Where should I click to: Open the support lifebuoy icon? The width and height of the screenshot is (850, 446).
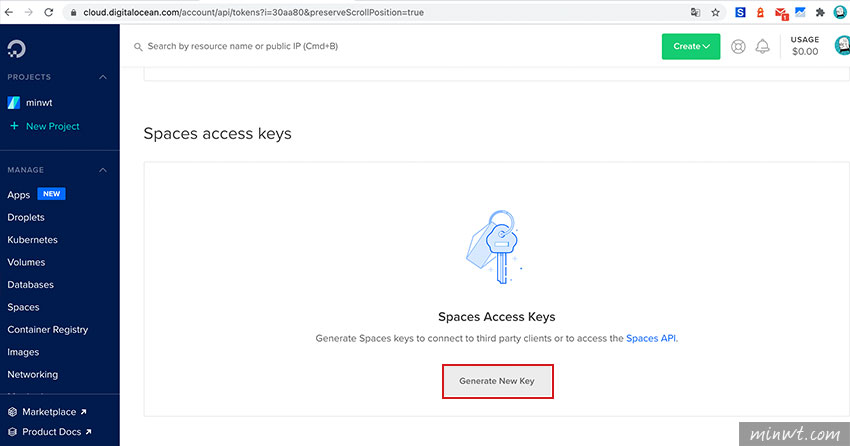[x=738, y=47]
